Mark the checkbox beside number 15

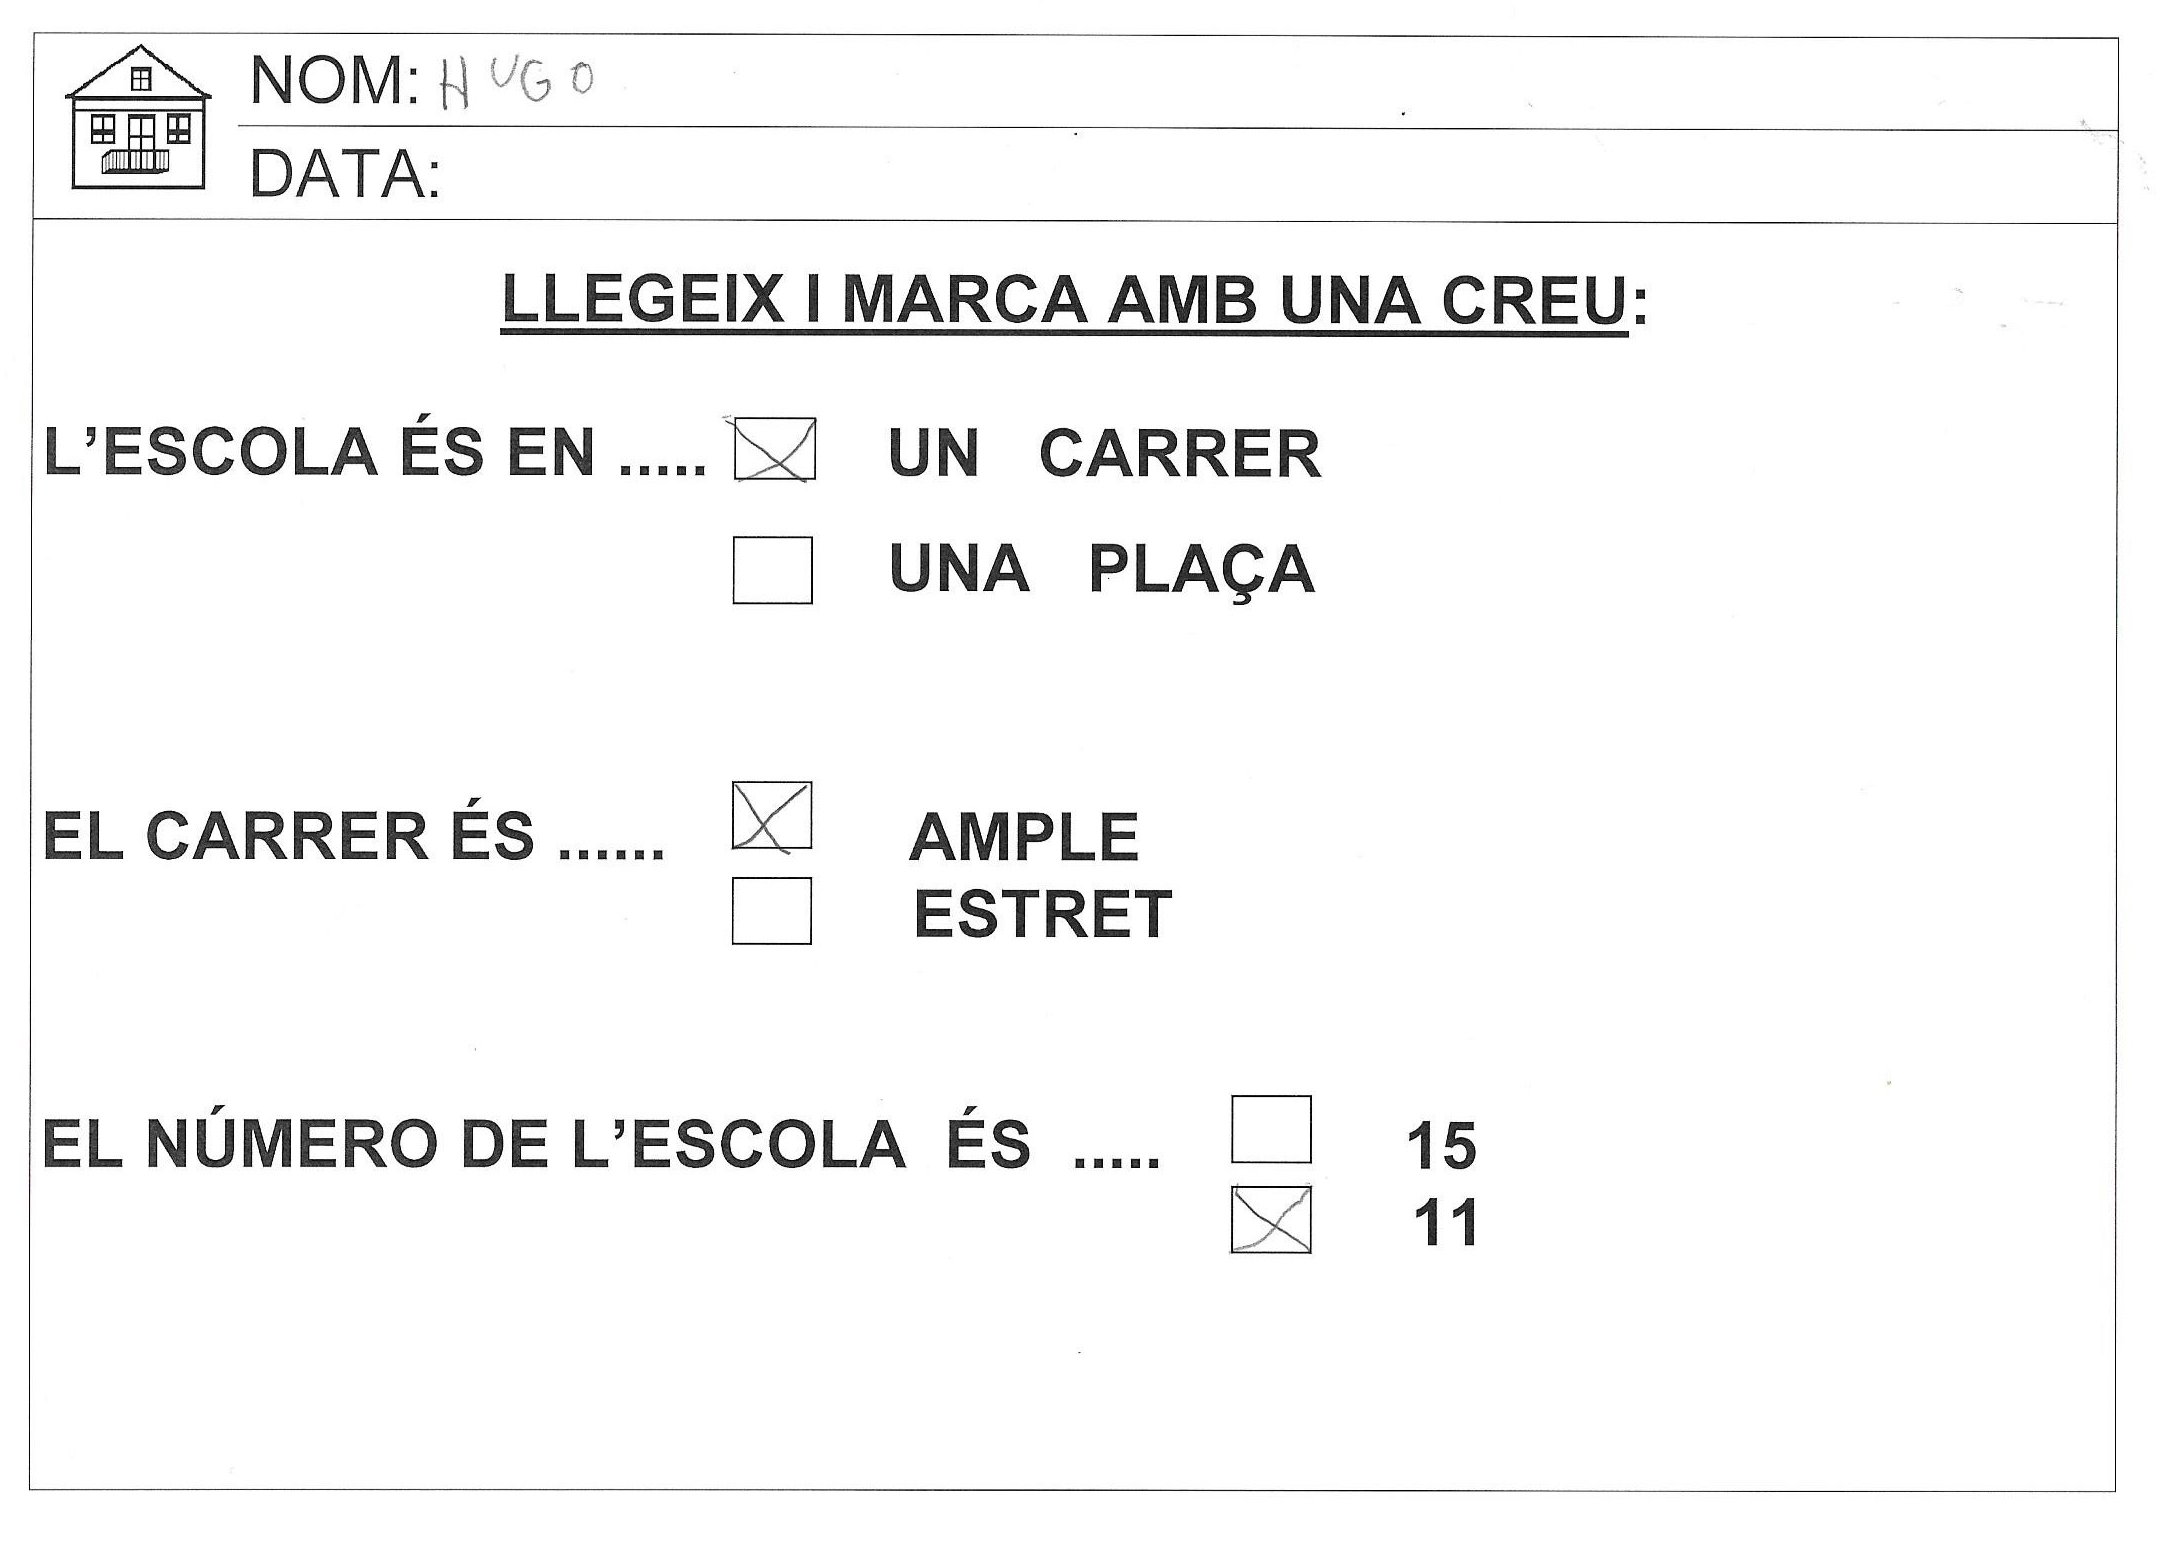(x=1270, y=1129)
